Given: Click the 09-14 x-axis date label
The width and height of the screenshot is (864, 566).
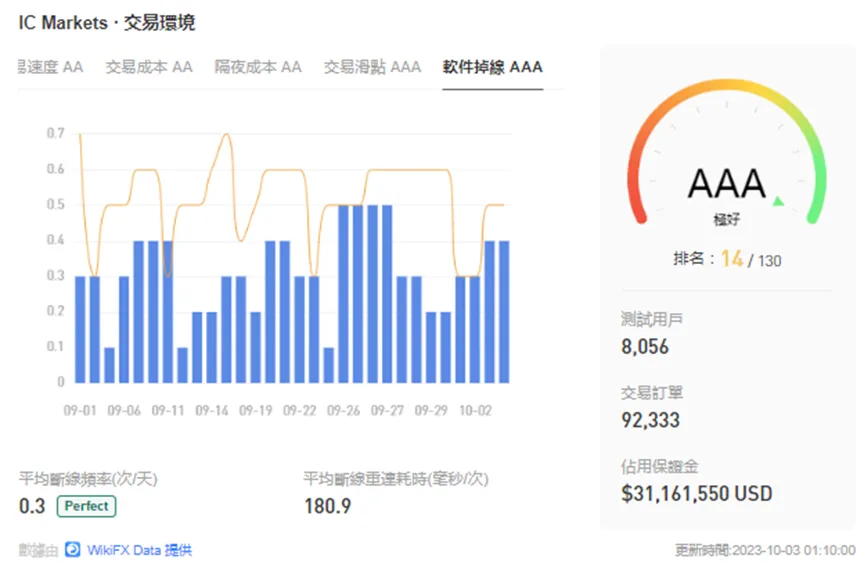Looking at the screenshot, I should point(212,411).
